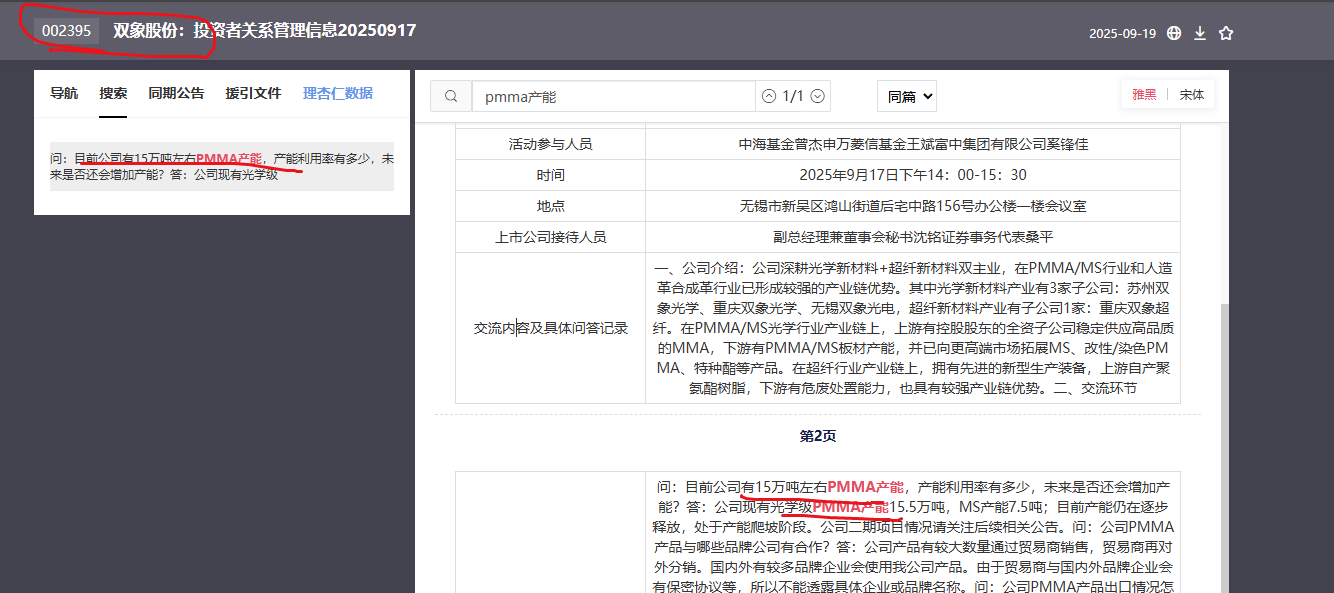Screen dimensions: 1334x593
Task: Click the magnifier search icon
Action: [451, 96]
